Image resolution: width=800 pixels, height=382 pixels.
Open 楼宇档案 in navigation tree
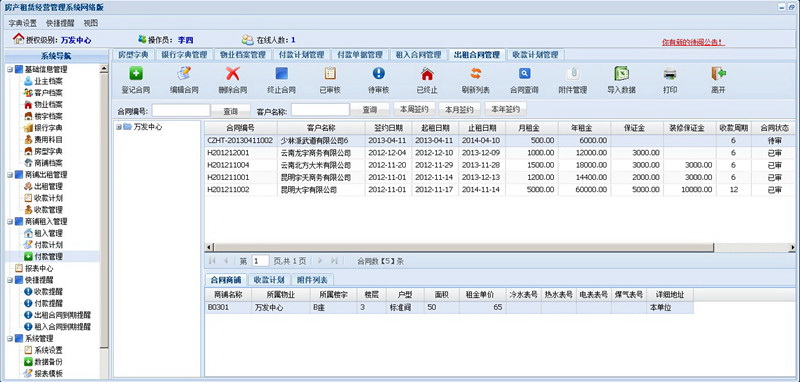pos(48,116)
